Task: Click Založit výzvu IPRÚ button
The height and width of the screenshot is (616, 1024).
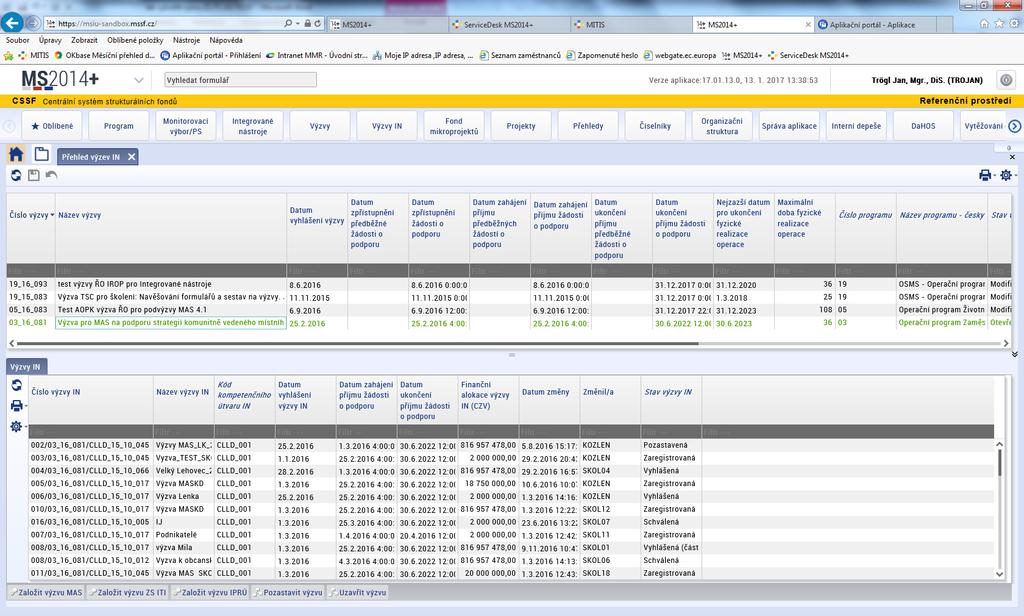Action: pos(210,592)
